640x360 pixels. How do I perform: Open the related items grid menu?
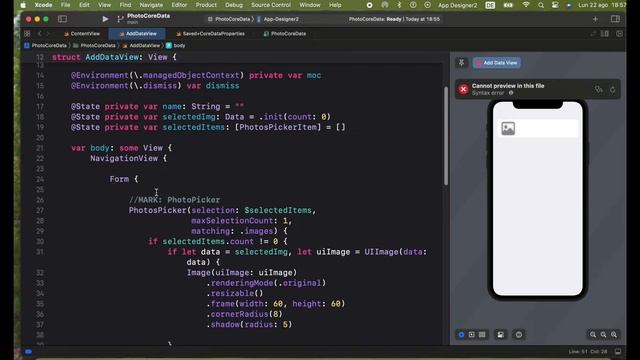tap(27, 33)
